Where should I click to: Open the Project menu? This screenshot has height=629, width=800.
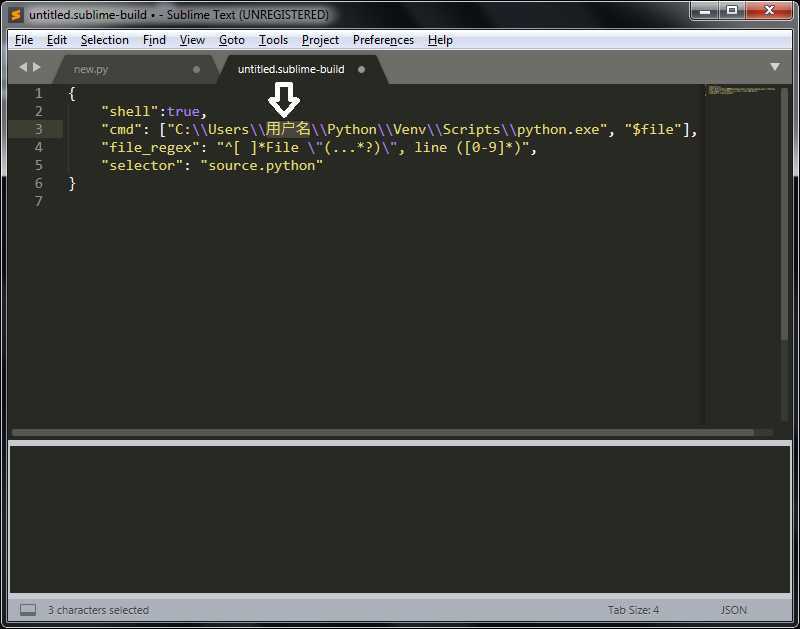320,40
